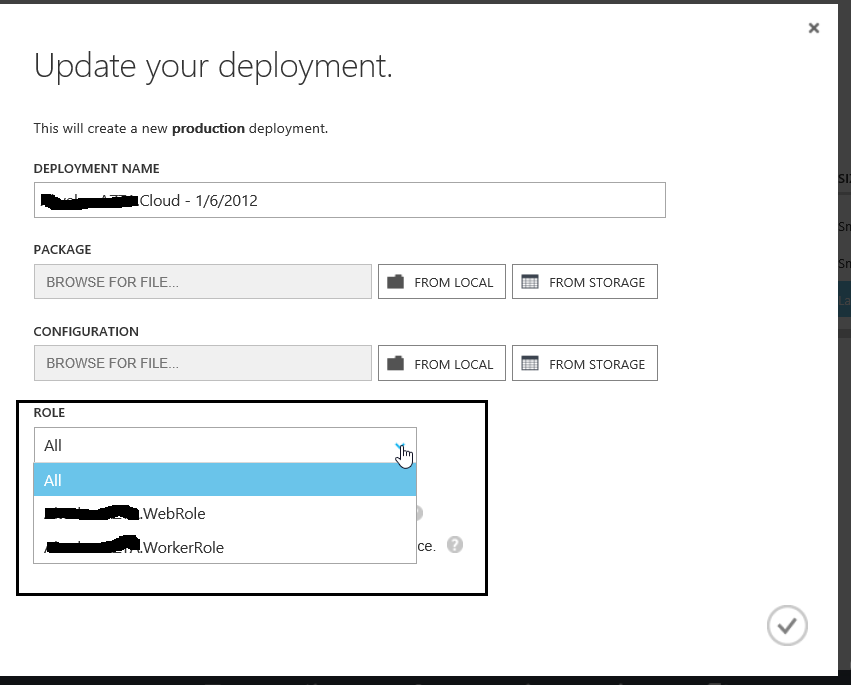Click the Configuration browse for file field
The width and height of the screenshot is (851, 685).
click(203, 363)
